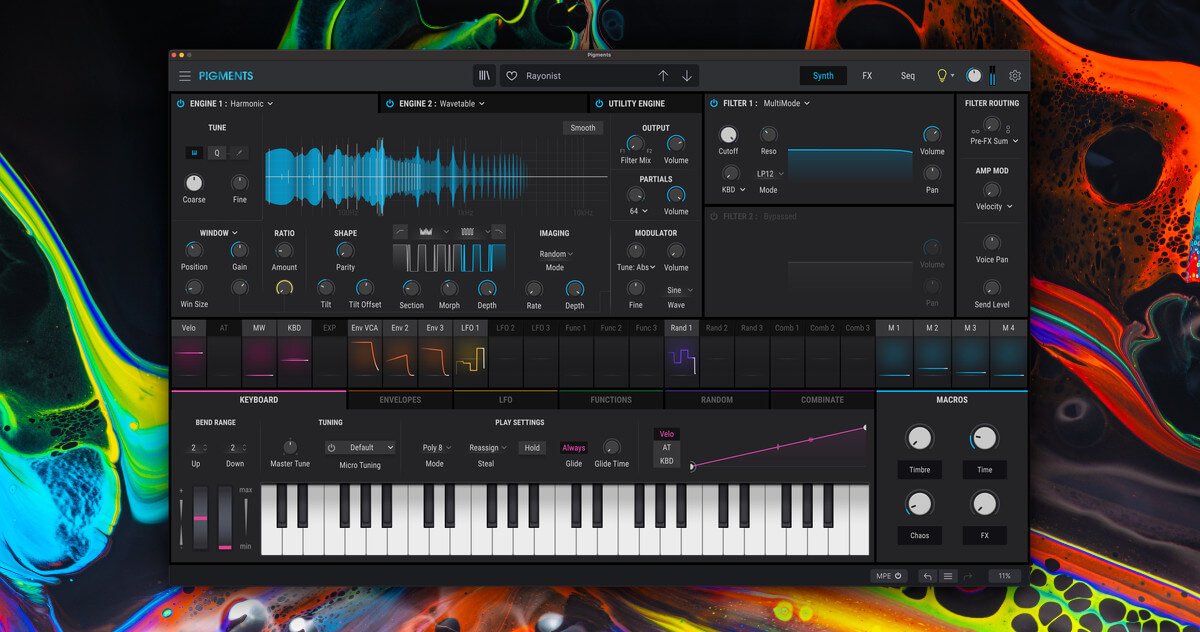Image resolution: width=1200 pixels, height=632 pixels.
Task: Click the yellow lightbulb sound design tips icon
Action: (x=941, y=76)
